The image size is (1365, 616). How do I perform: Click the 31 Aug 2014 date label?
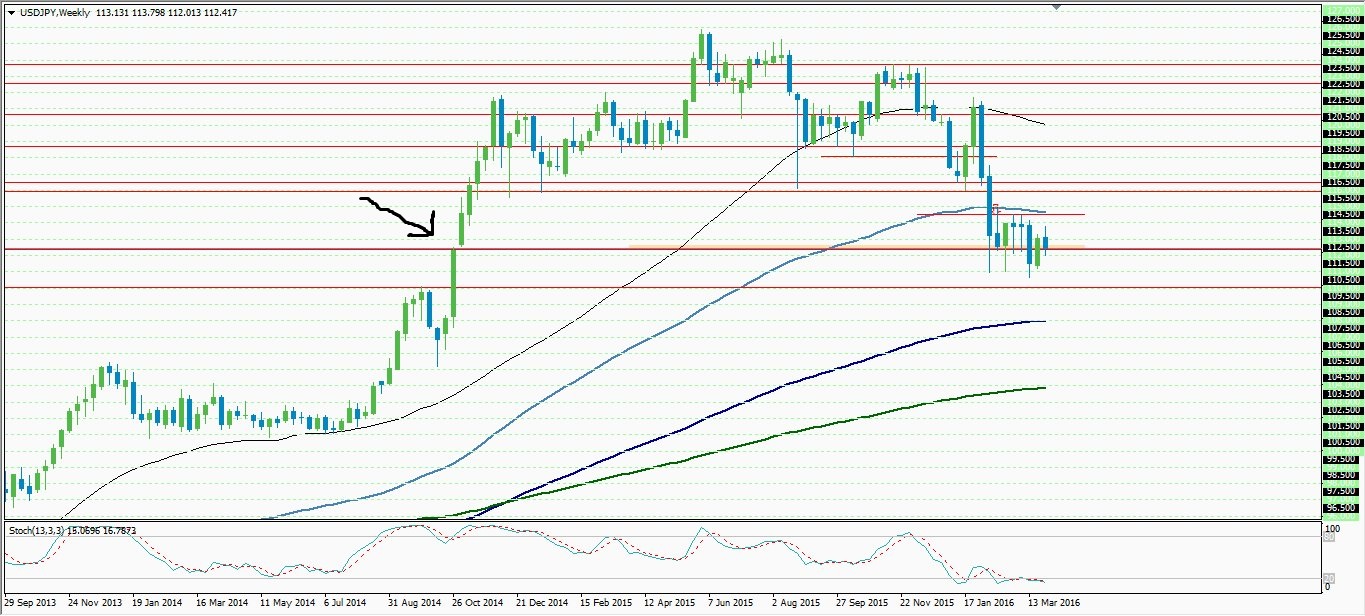415,604
